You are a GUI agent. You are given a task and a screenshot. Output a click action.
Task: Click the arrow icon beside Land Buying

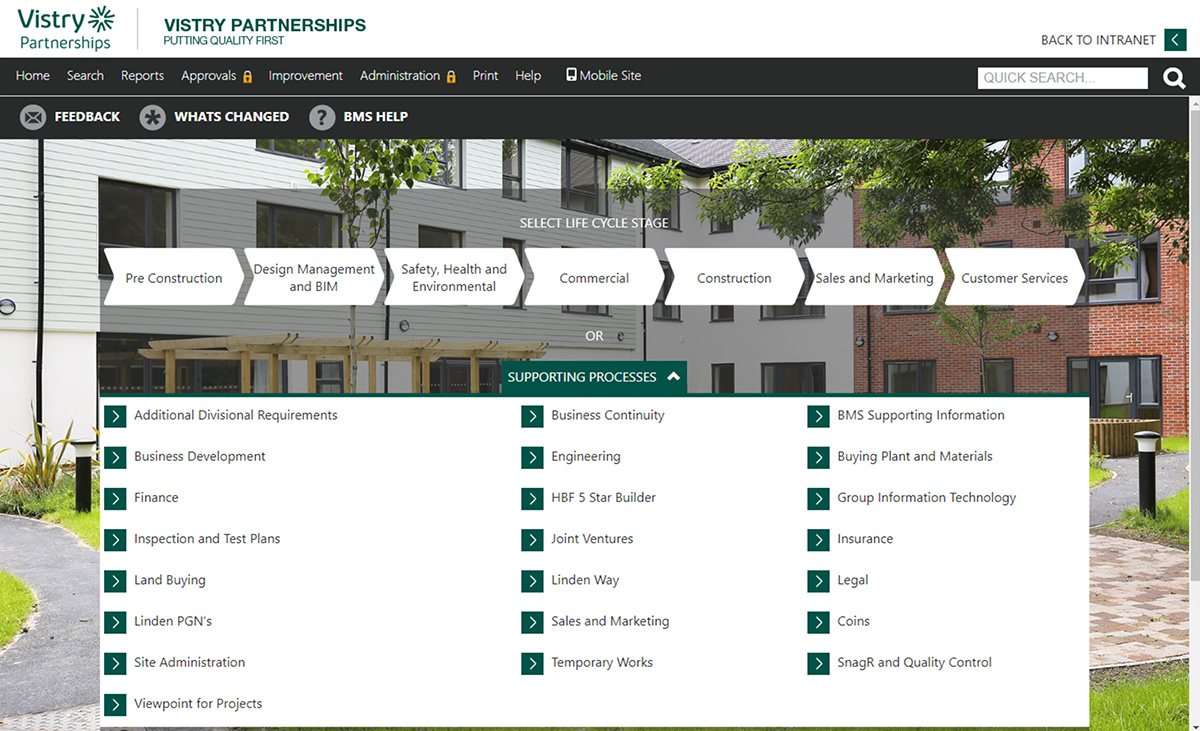[x=115, y=580]
